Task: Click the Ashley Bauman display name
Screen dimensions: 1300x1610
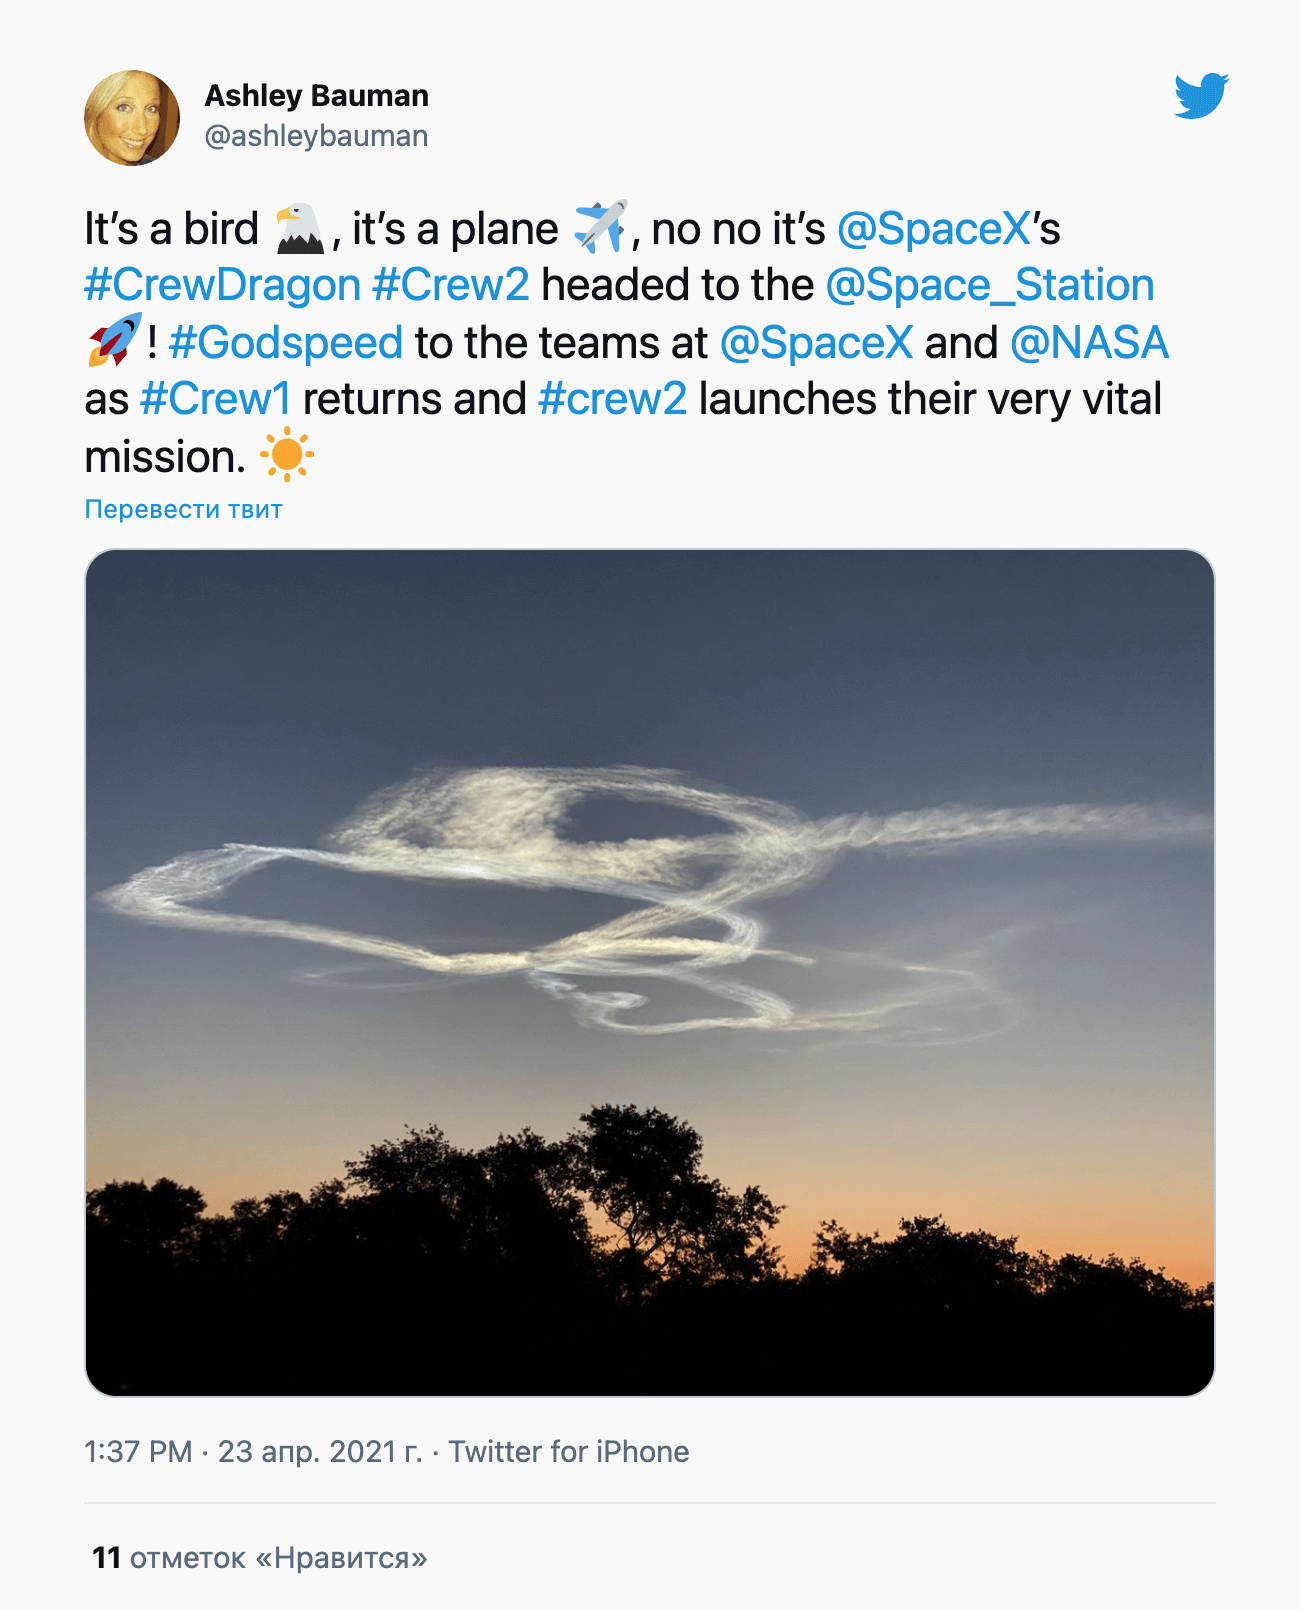Action: (316, 96)
